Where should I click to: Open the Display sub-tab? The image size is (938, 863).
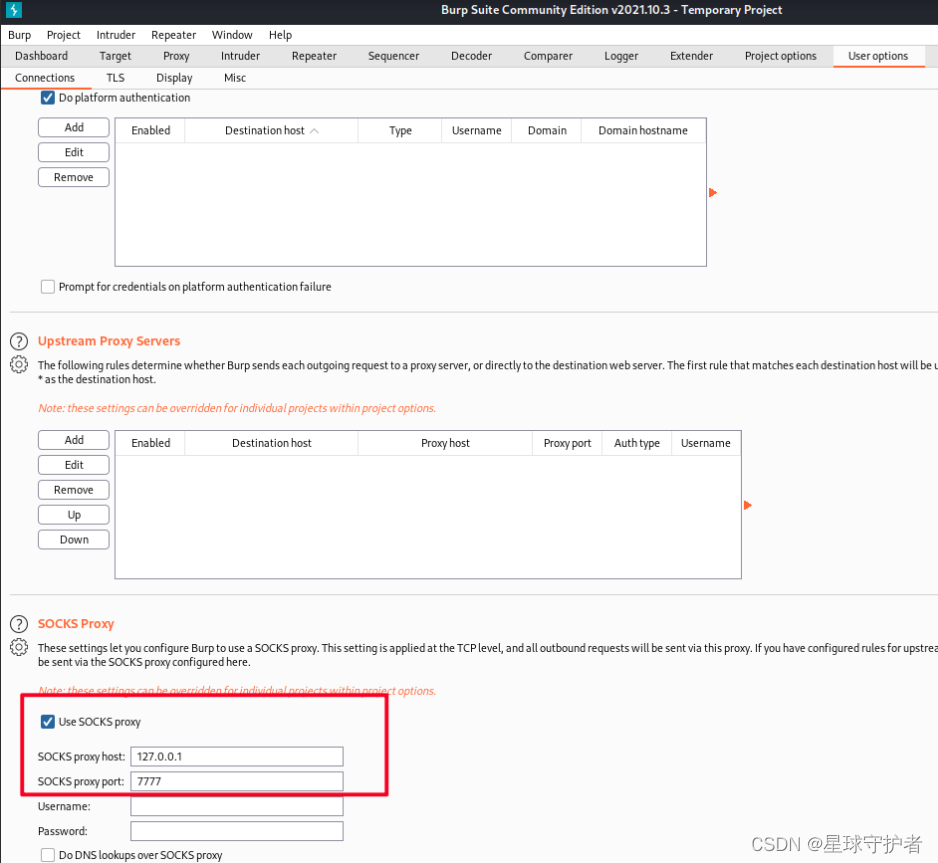(174, 78)
